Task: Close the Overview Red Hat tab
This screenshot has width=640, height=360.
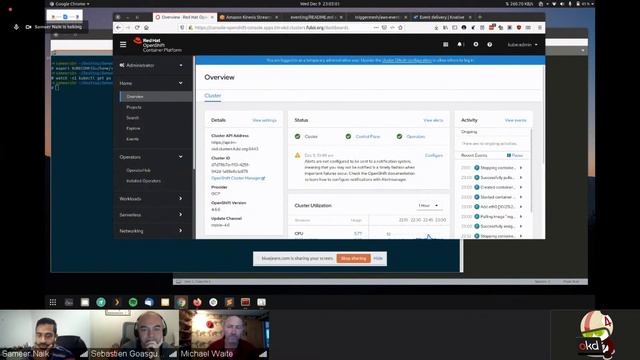Action: point(212,17)
